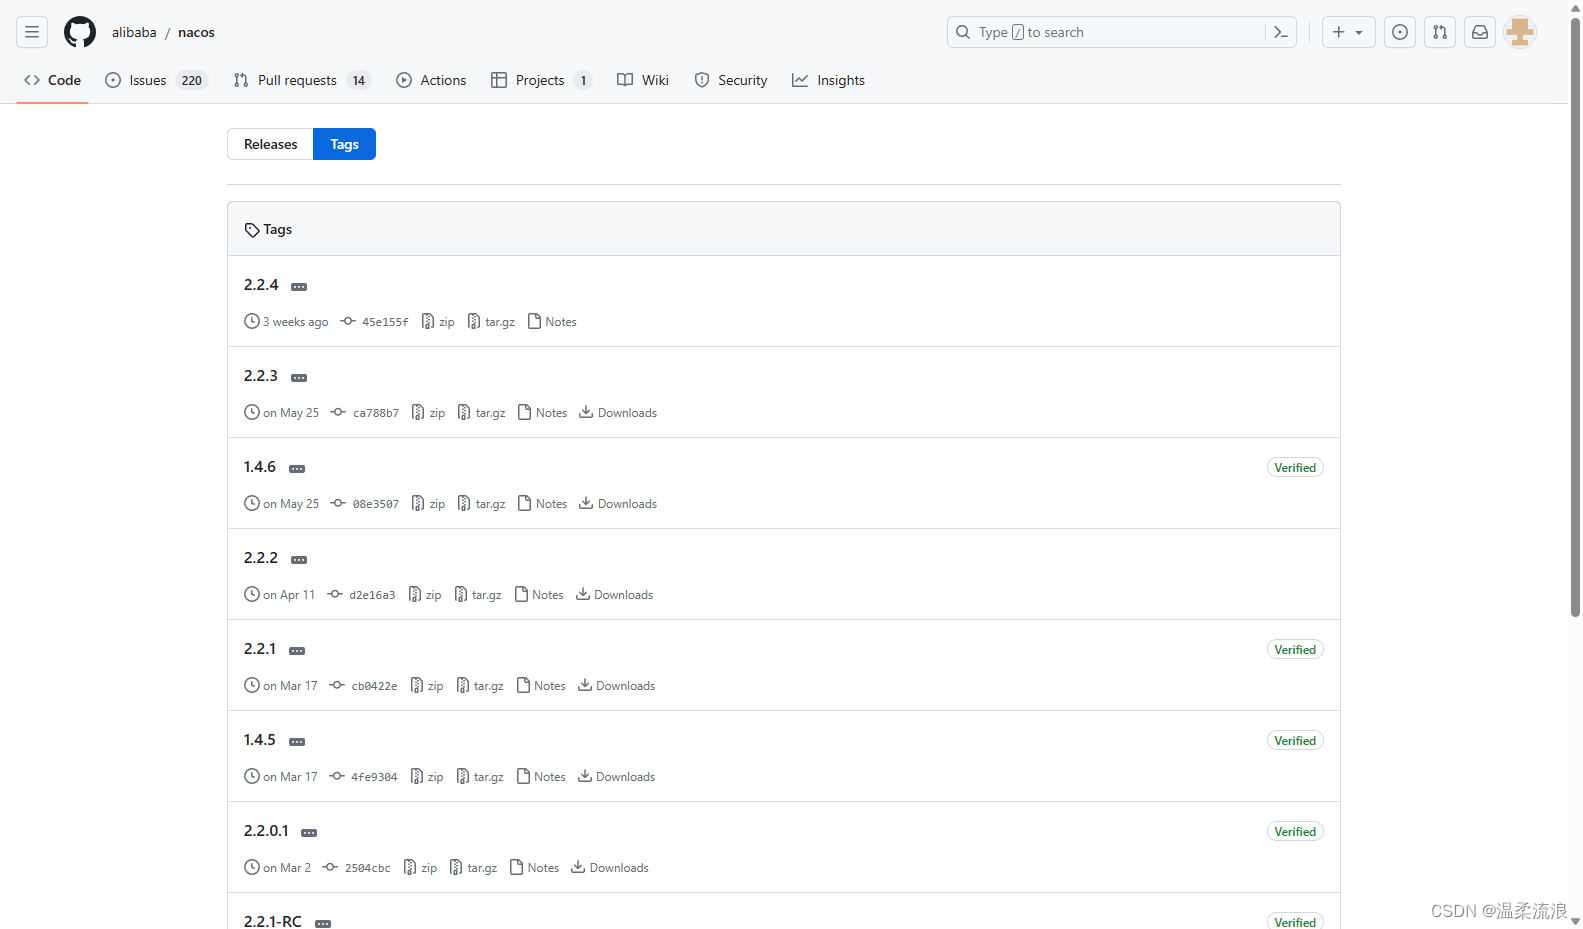This screenshot has height=929, width=1583.
Task: Download zip for tag 2.2.4
Action: [x=438, y=322]
